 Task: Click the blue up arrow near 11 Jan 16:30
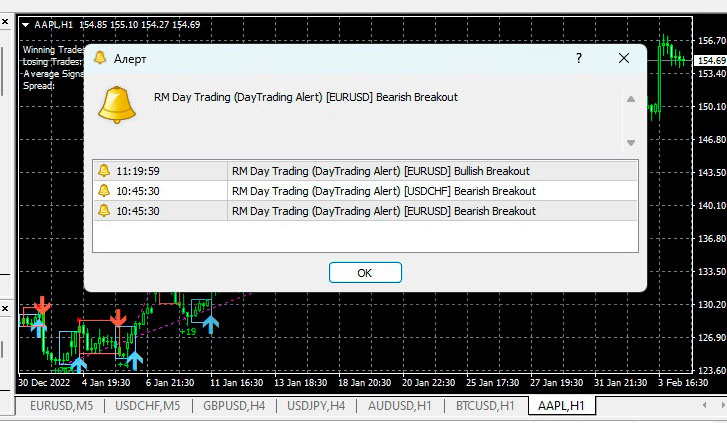point(210,323)
